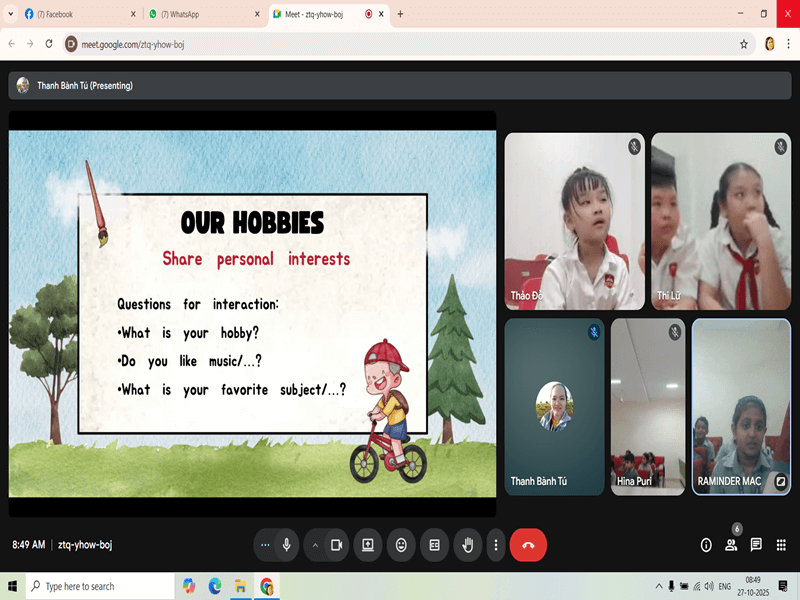Screen dimensions: 800x600
Task: Click the browser Reload page button
Action: (x=49, y=44)
